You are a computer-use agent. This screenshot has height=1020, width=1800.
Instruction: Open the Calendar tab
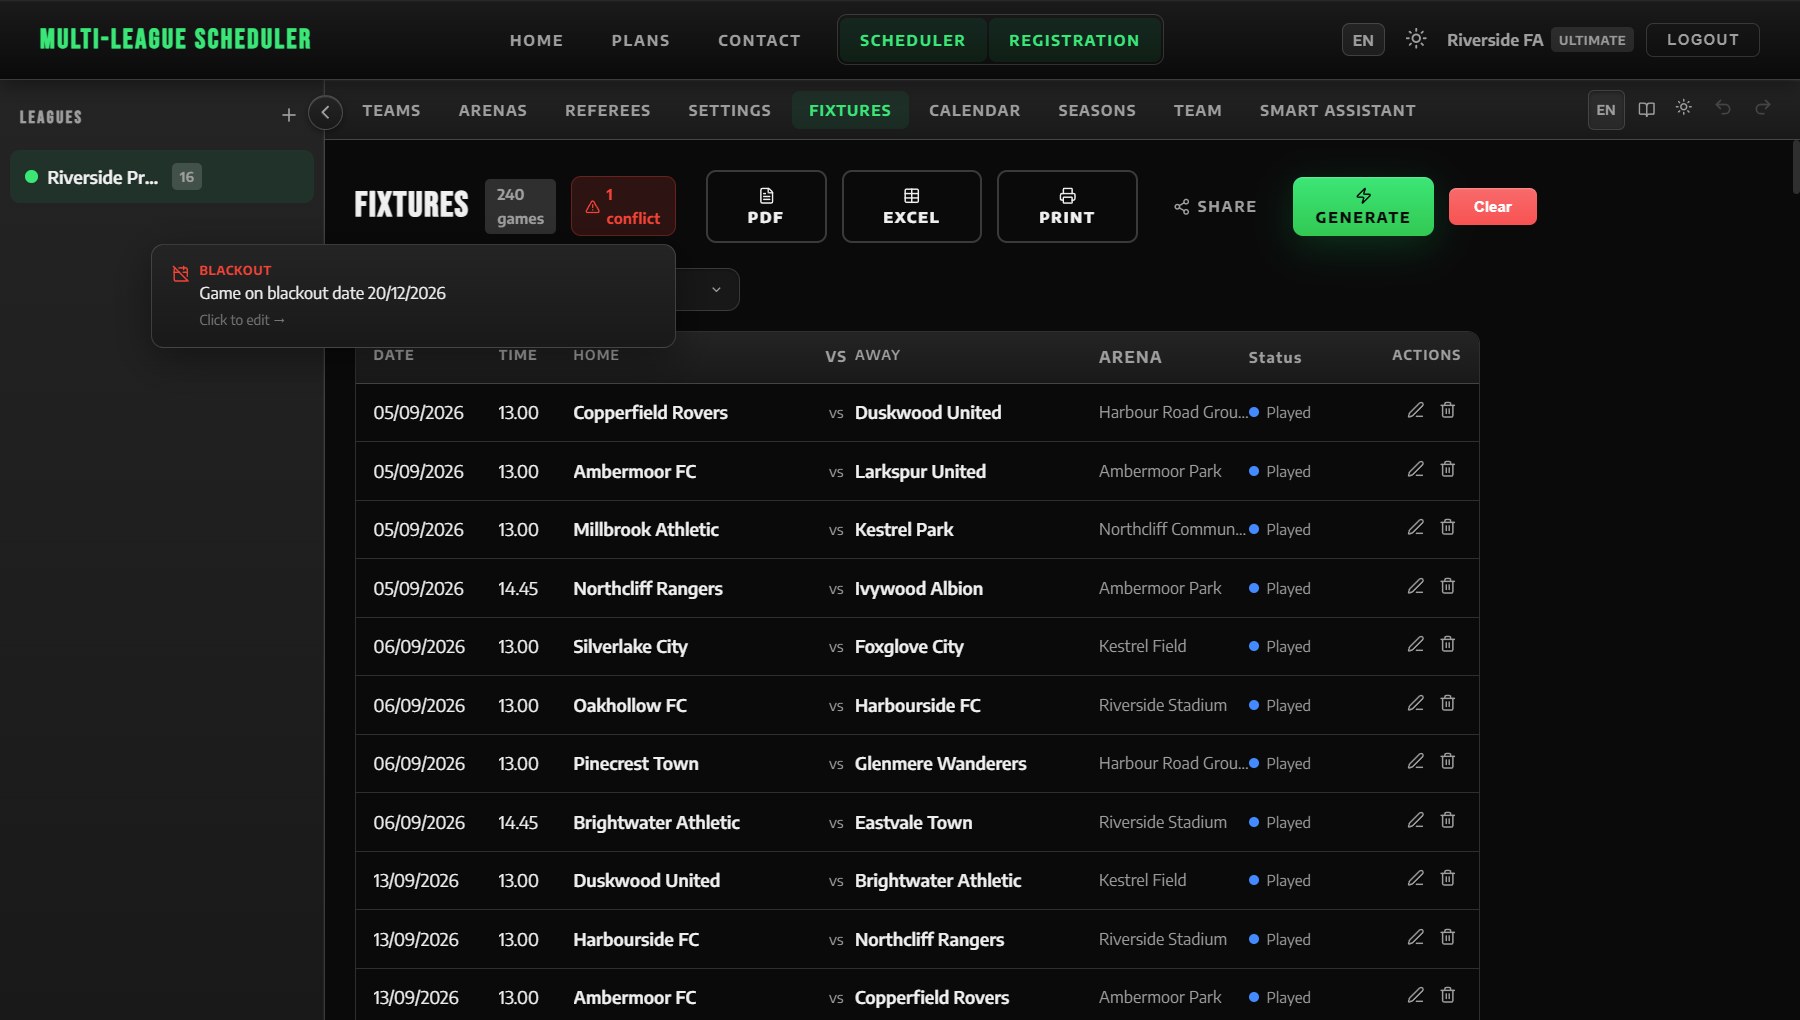coord(974,110)
